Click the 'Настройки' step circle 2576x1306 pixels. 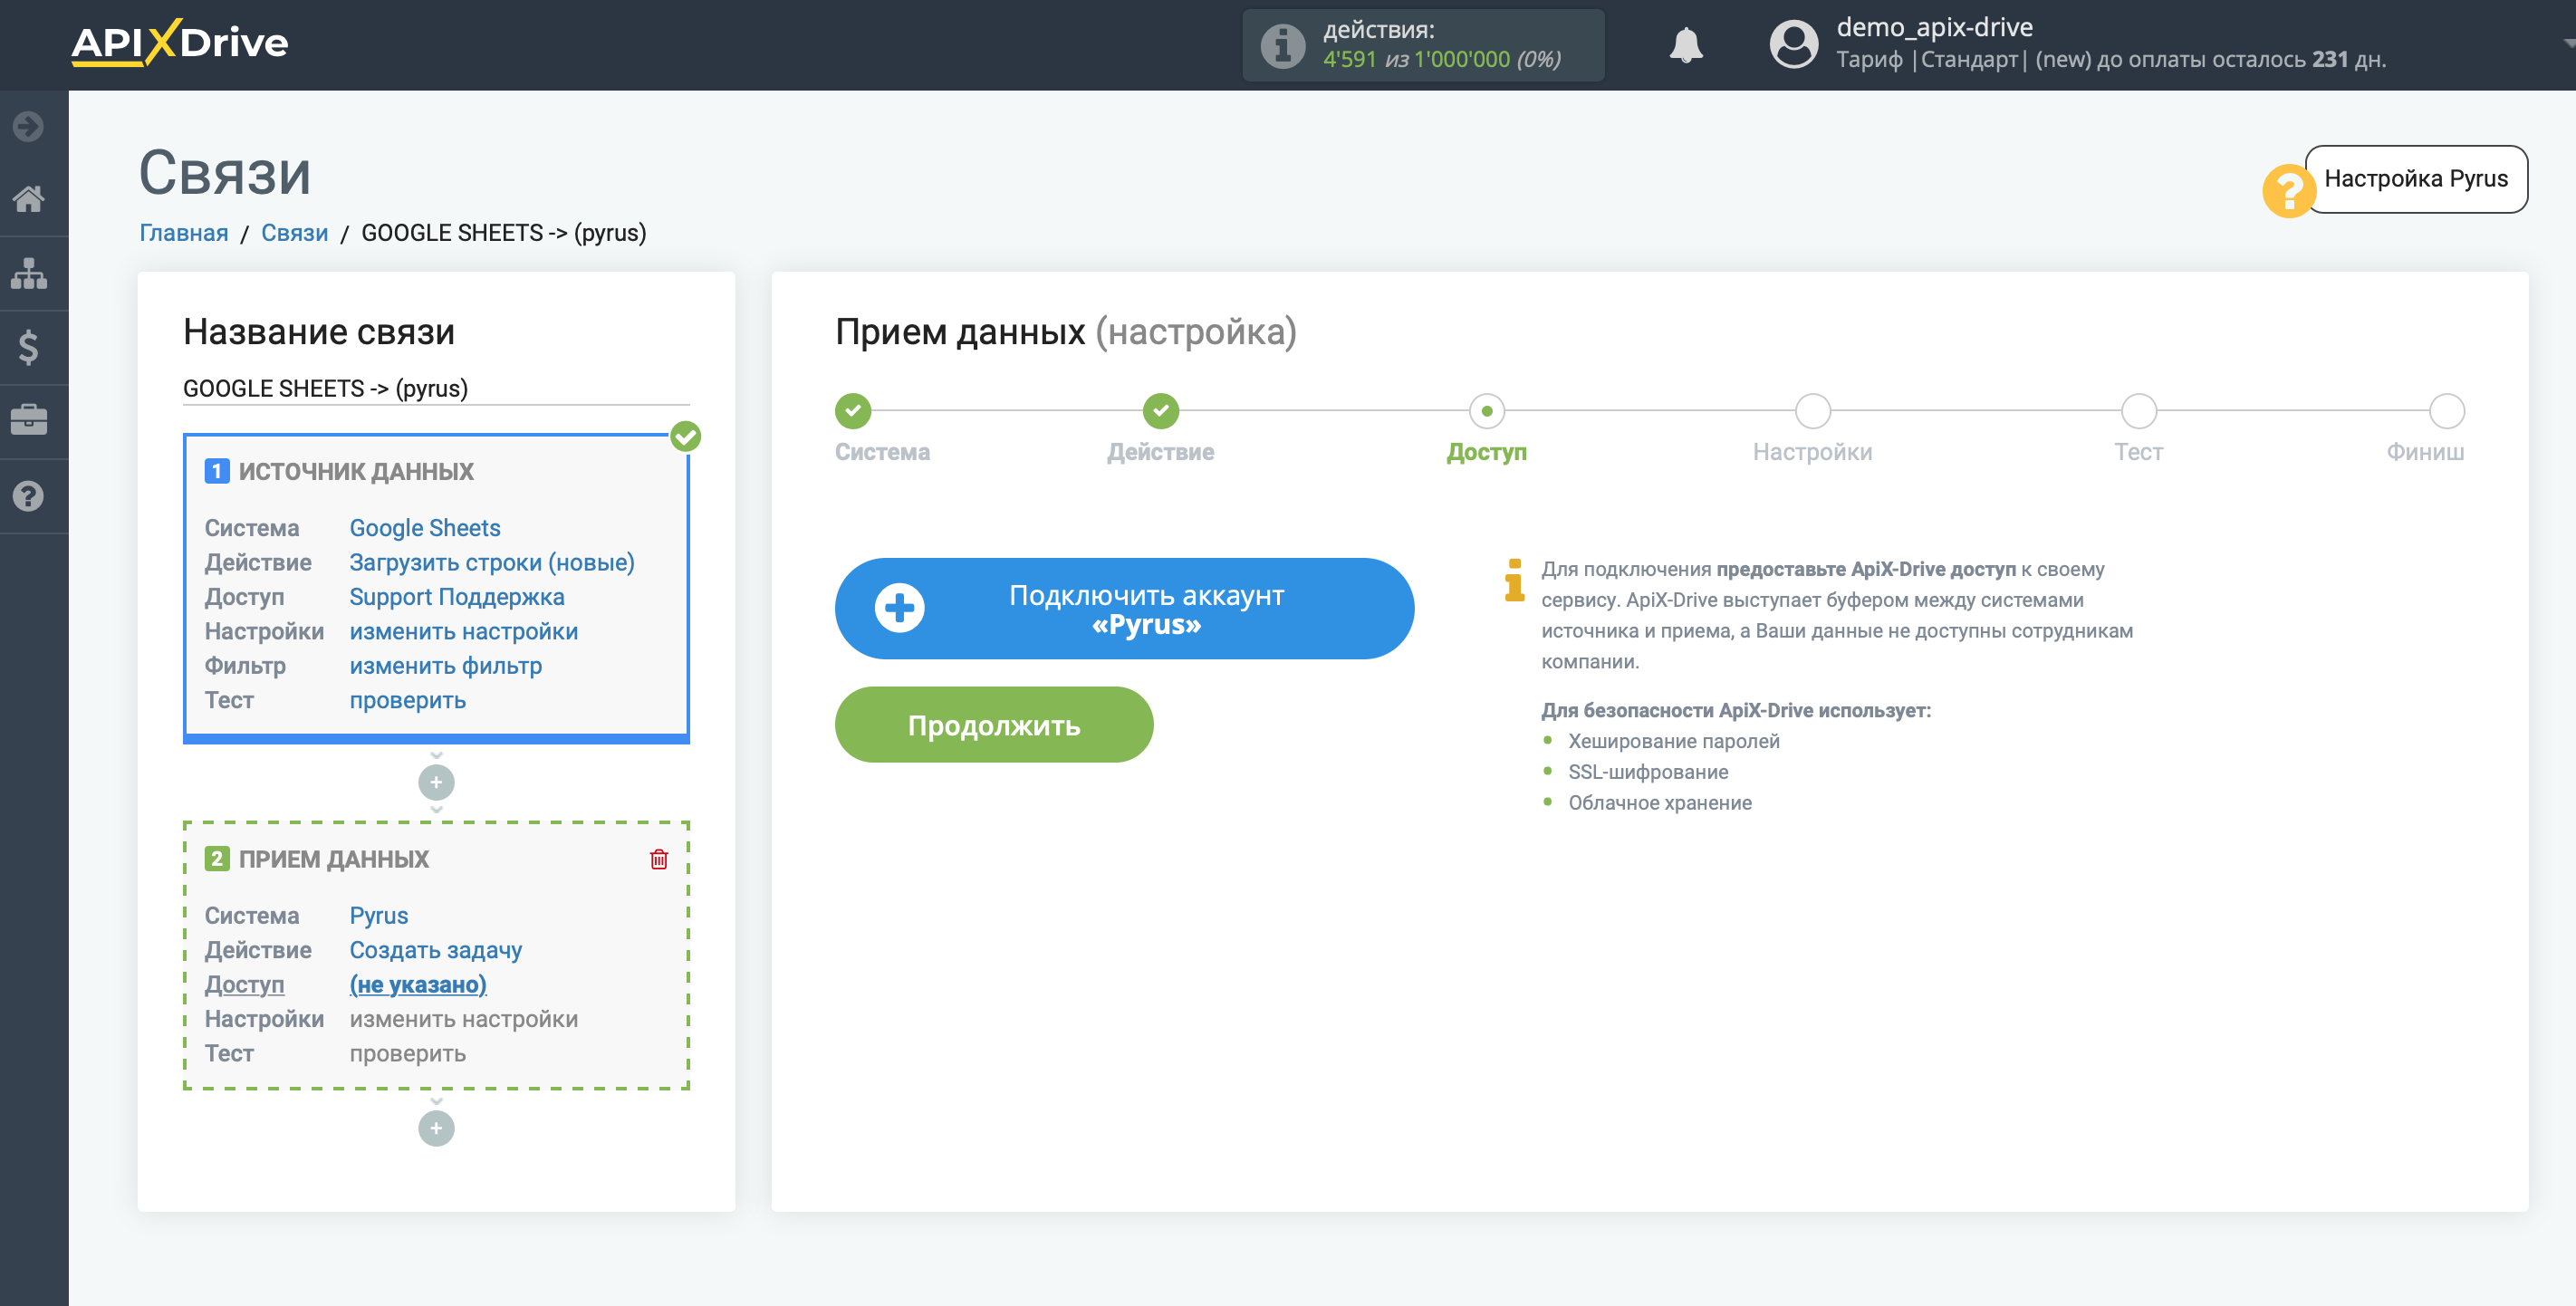pos(1812,410)
